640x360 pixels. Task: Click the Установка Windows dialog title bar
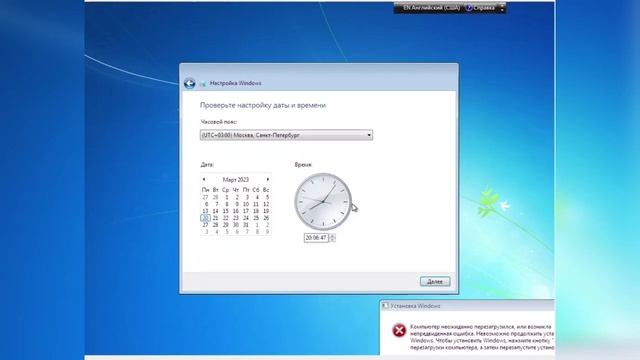[x=467, y=306]
